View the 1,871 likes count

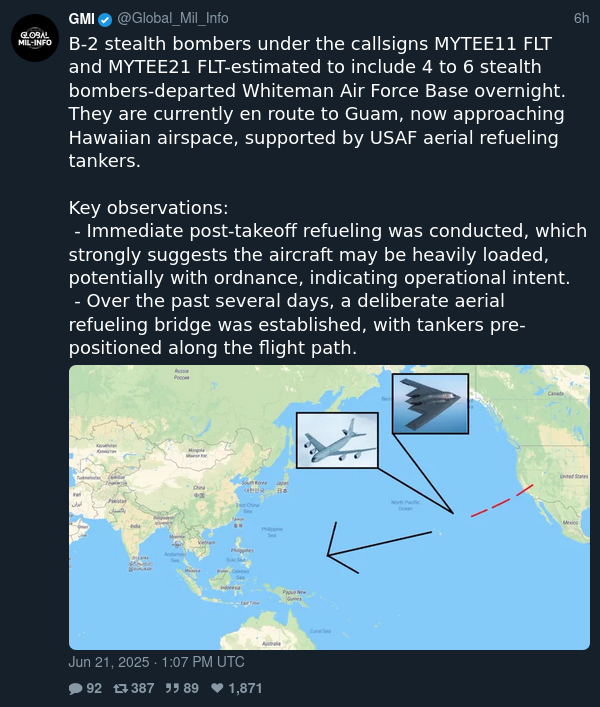(x=245, y=689)
